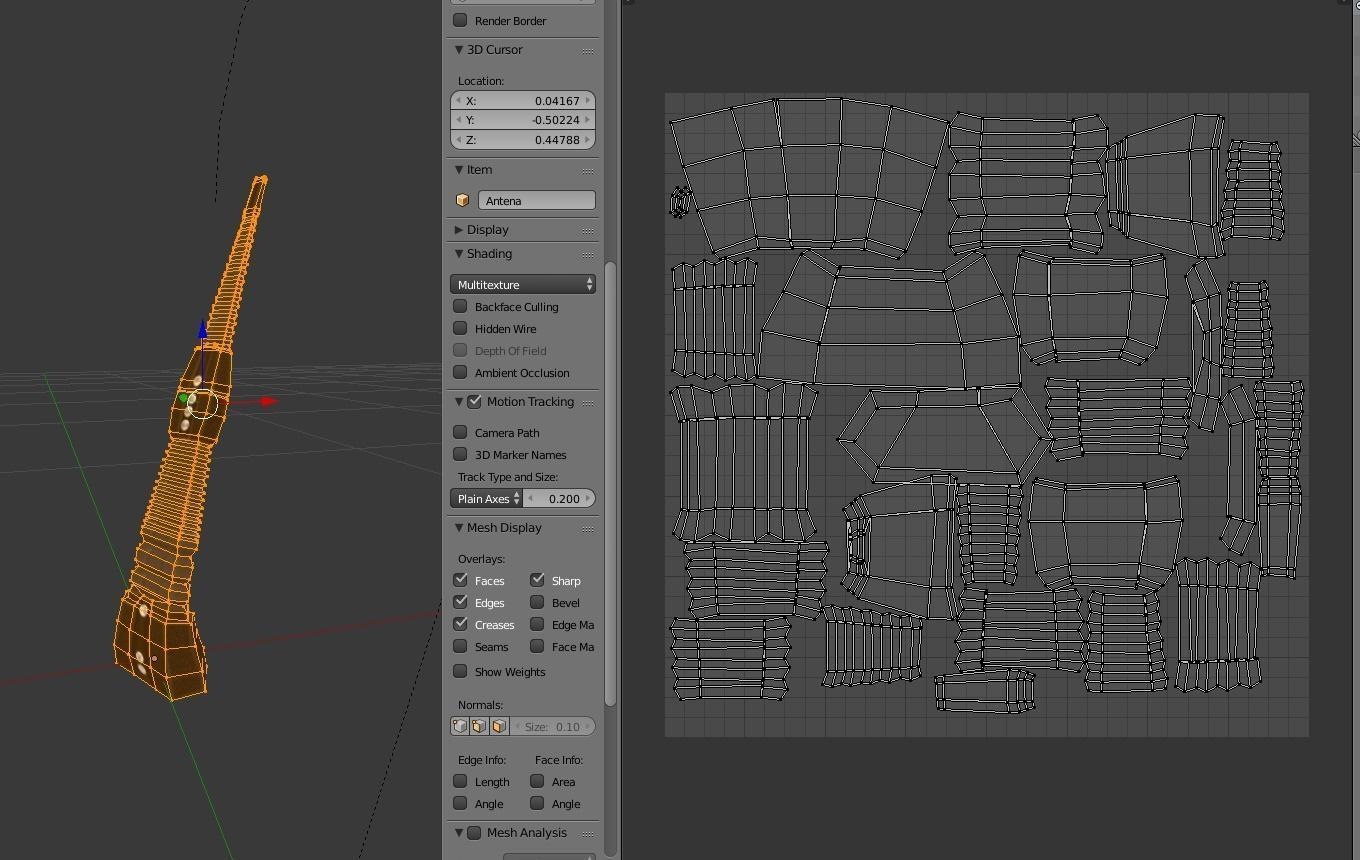Uncheck Creases overlay
Image resolution: width=1360 pixels, height=860 pixels.
tap(460, 624)
